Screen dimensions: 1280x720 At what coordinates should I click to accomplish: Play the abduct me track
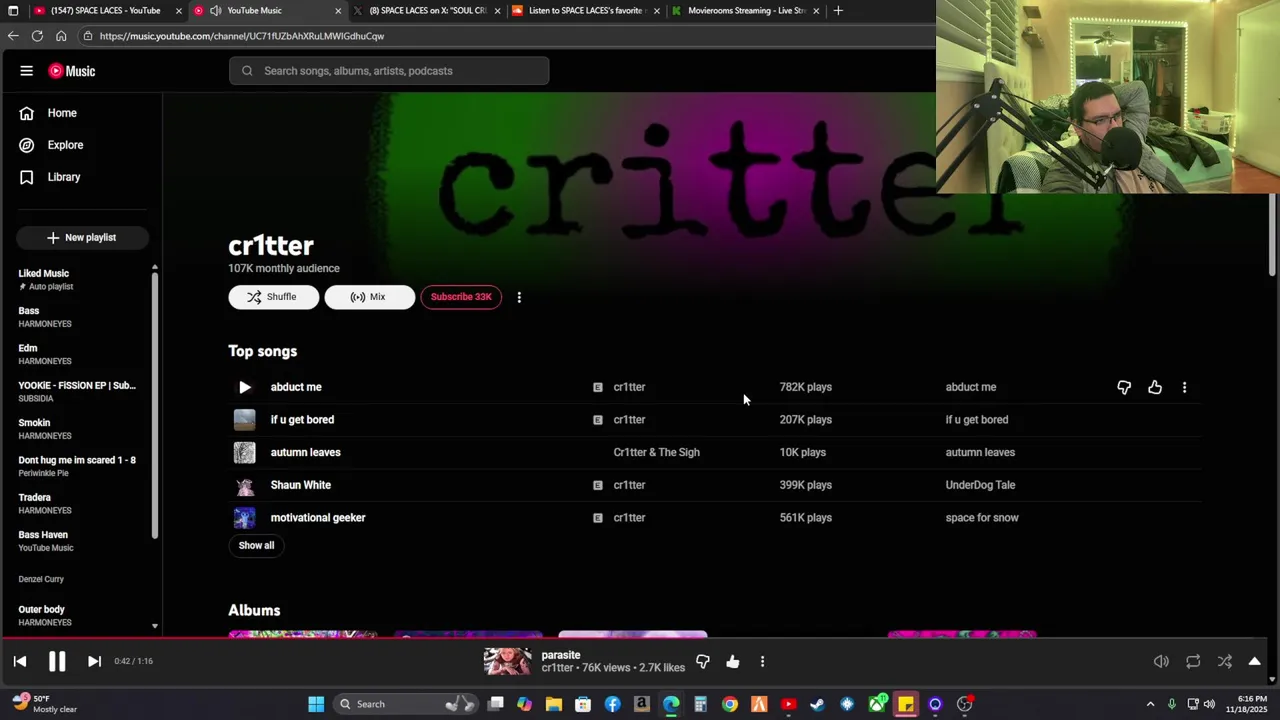(245, 387)
